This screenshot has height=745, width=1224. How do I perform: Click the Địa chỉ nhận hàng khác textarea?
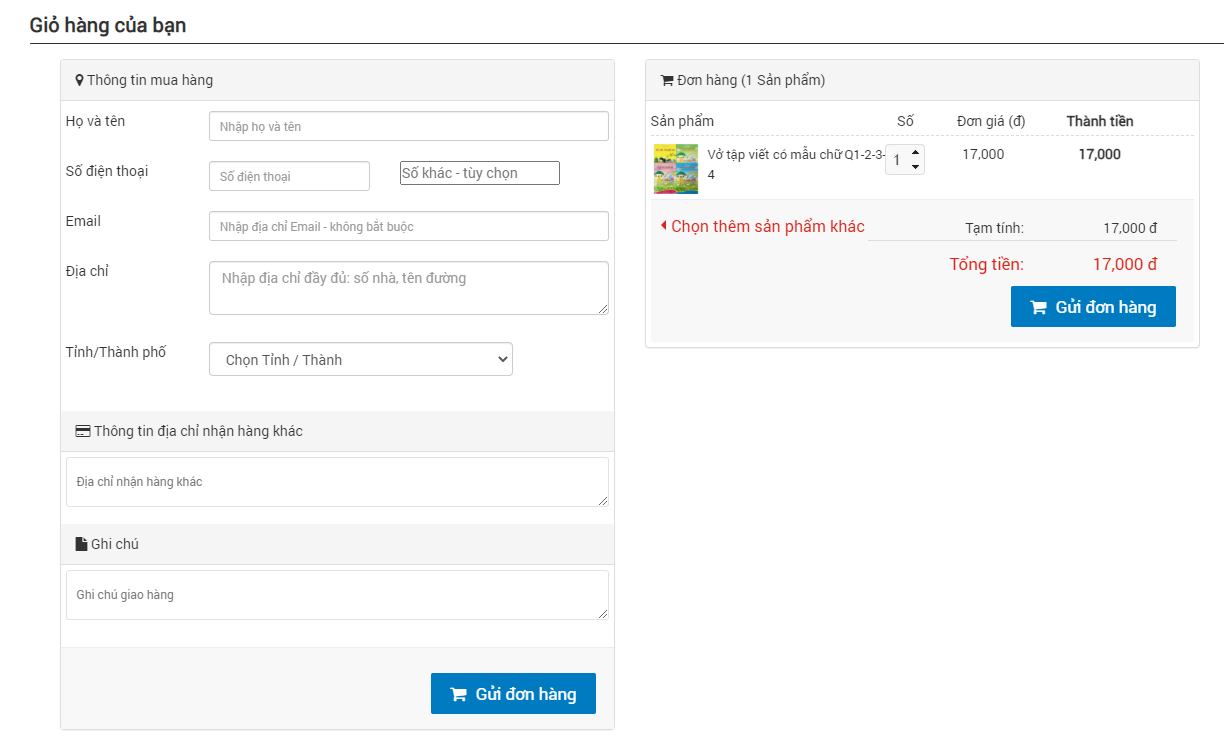point(336,482)
